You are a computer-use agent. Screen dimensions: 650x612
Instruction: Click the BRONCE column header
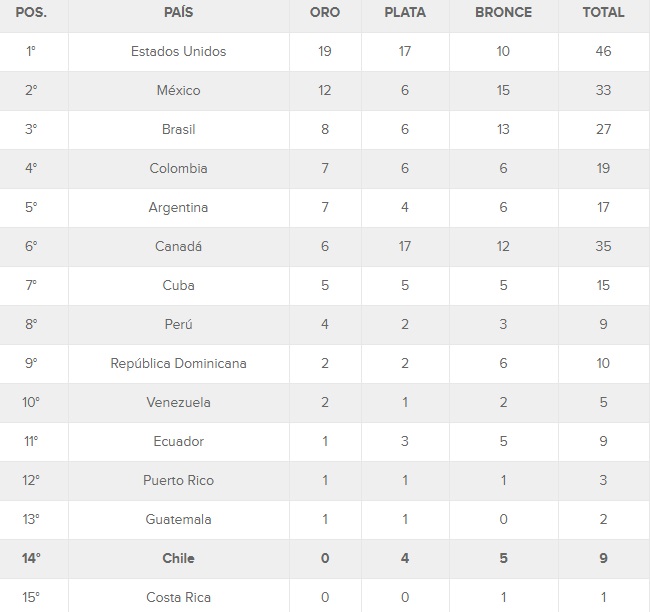click(x=503, y=13)
